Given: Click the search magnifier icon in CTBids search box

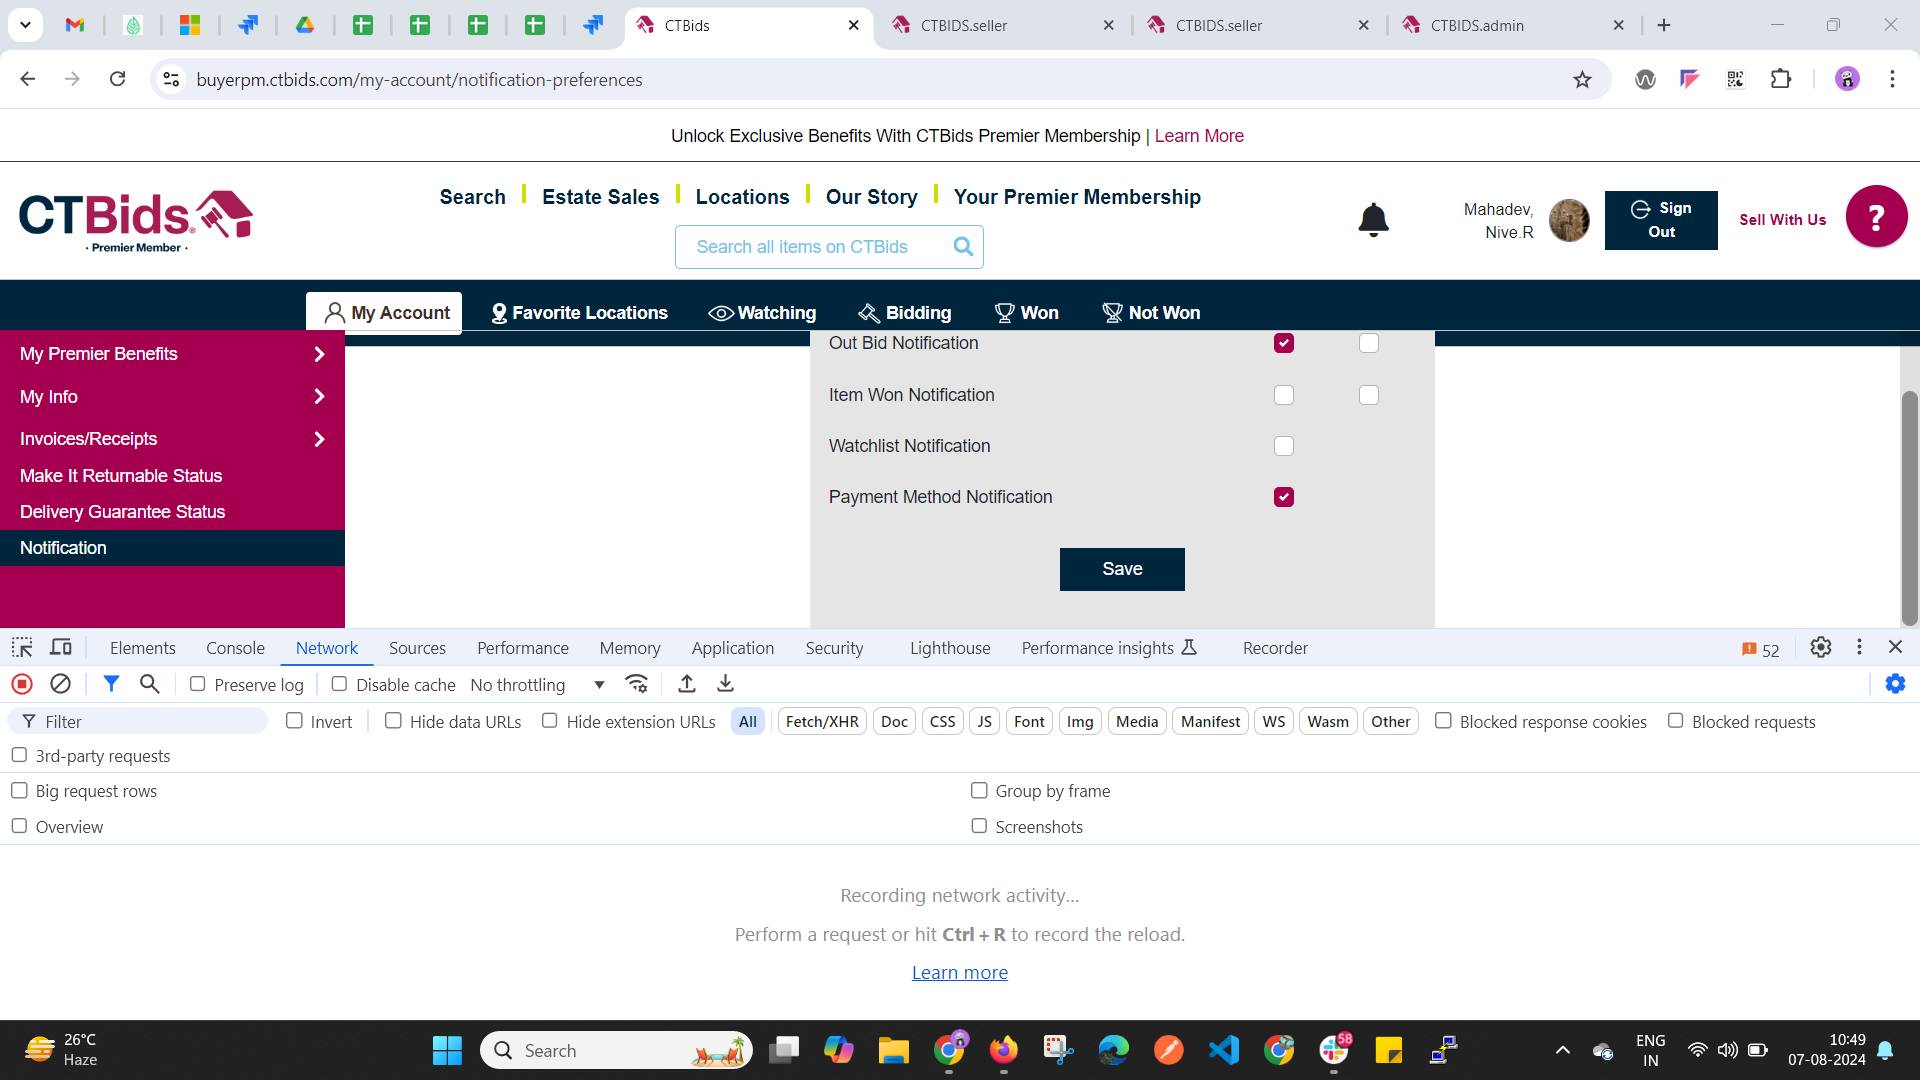Looking at the screenshot, I should 962,246.
